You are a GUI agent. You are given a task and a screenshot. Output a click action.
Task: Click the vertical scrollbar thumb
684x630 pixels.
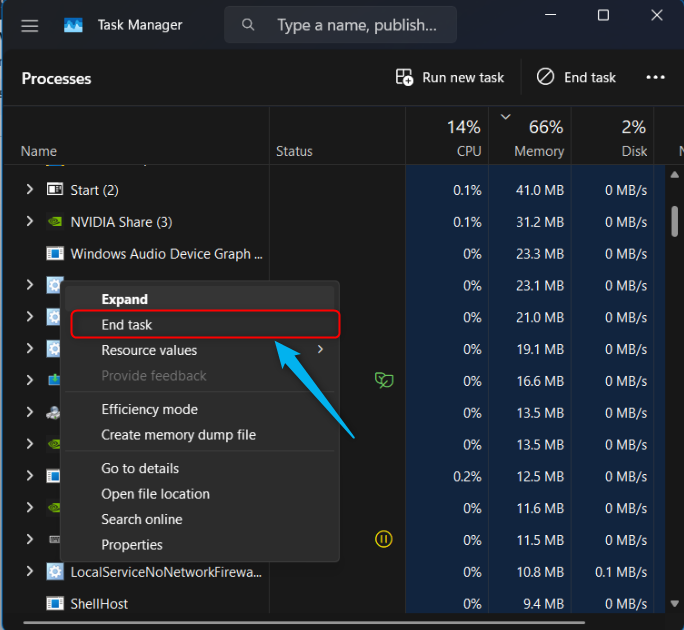pyautogui.click(x=674, y=221)
